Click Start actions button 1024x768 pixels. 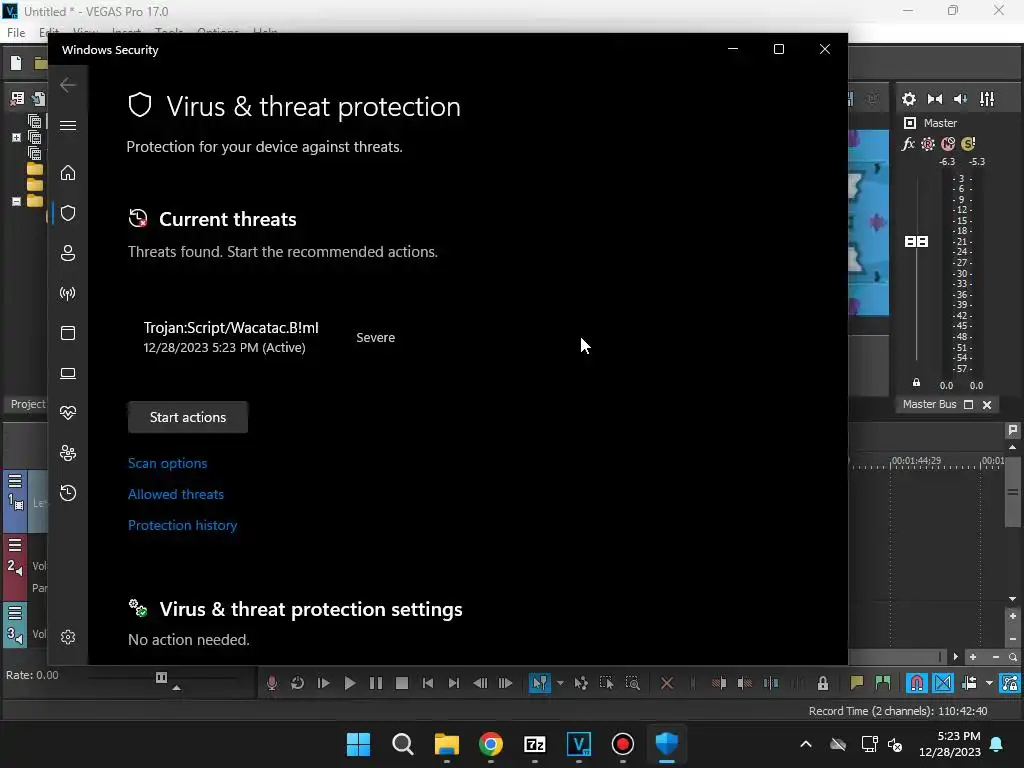(x=188, y=417)
